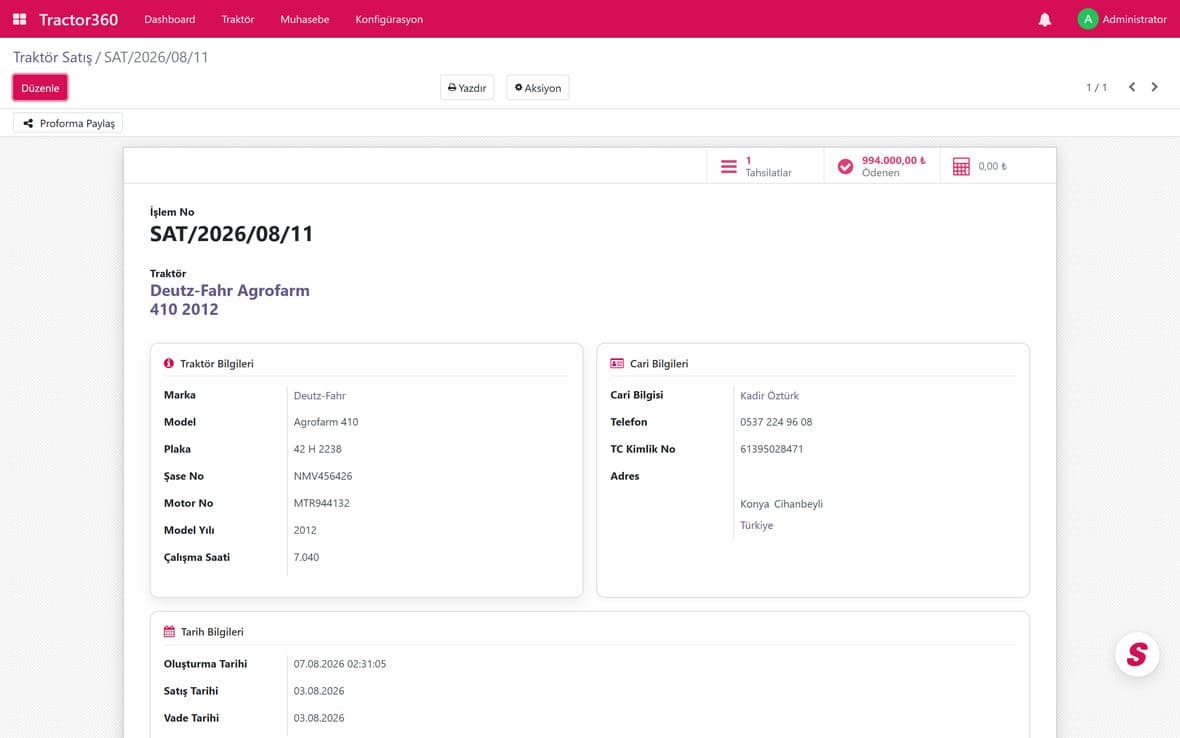Go to the previous record arrow
Image resolution: width=1180 pixels, height=738 pixels.
(x=1132, y=87)
